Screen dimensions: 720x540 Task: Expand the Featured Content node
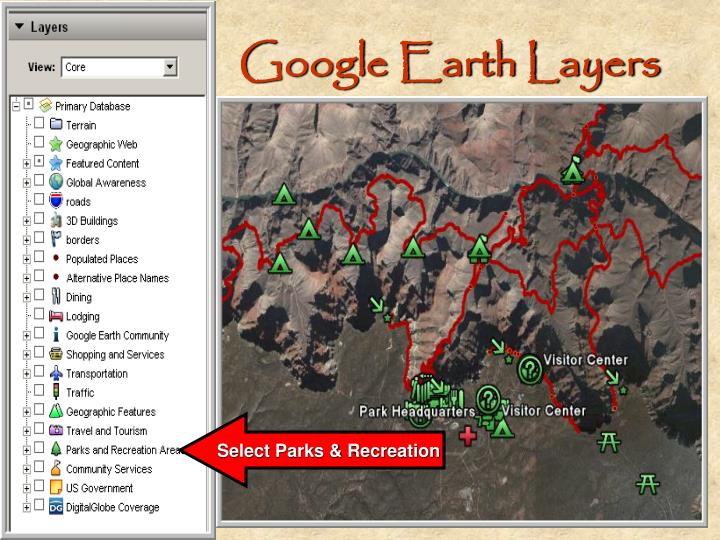pyautogui.click(x=27, y=164)
